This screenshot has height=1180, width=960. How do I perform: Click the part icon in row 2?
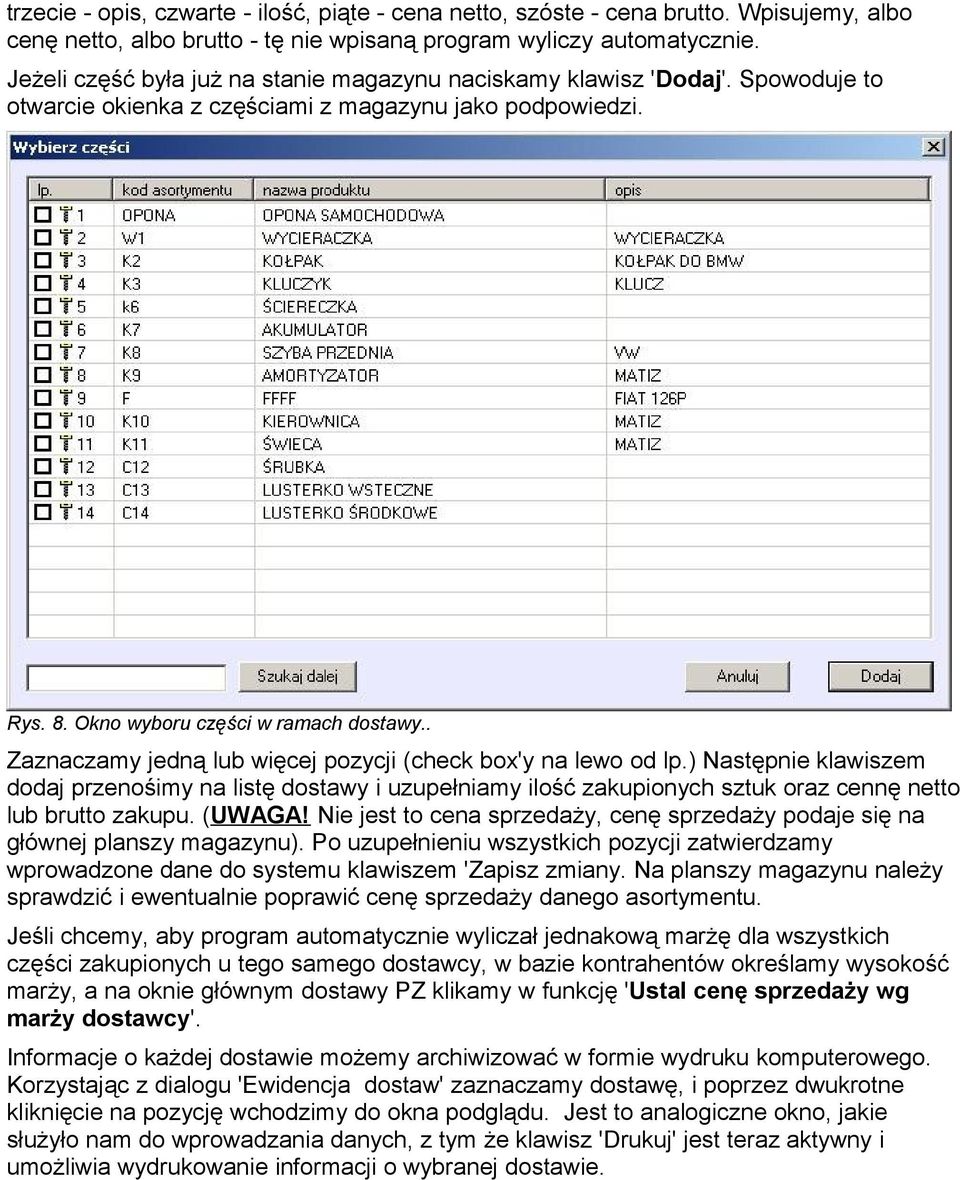click(x=66, y=238)
